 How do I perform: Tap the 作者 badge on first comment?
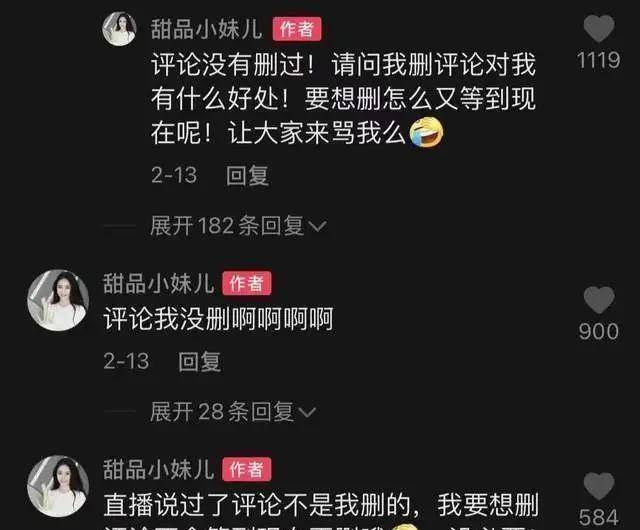[x=297, y=29]
